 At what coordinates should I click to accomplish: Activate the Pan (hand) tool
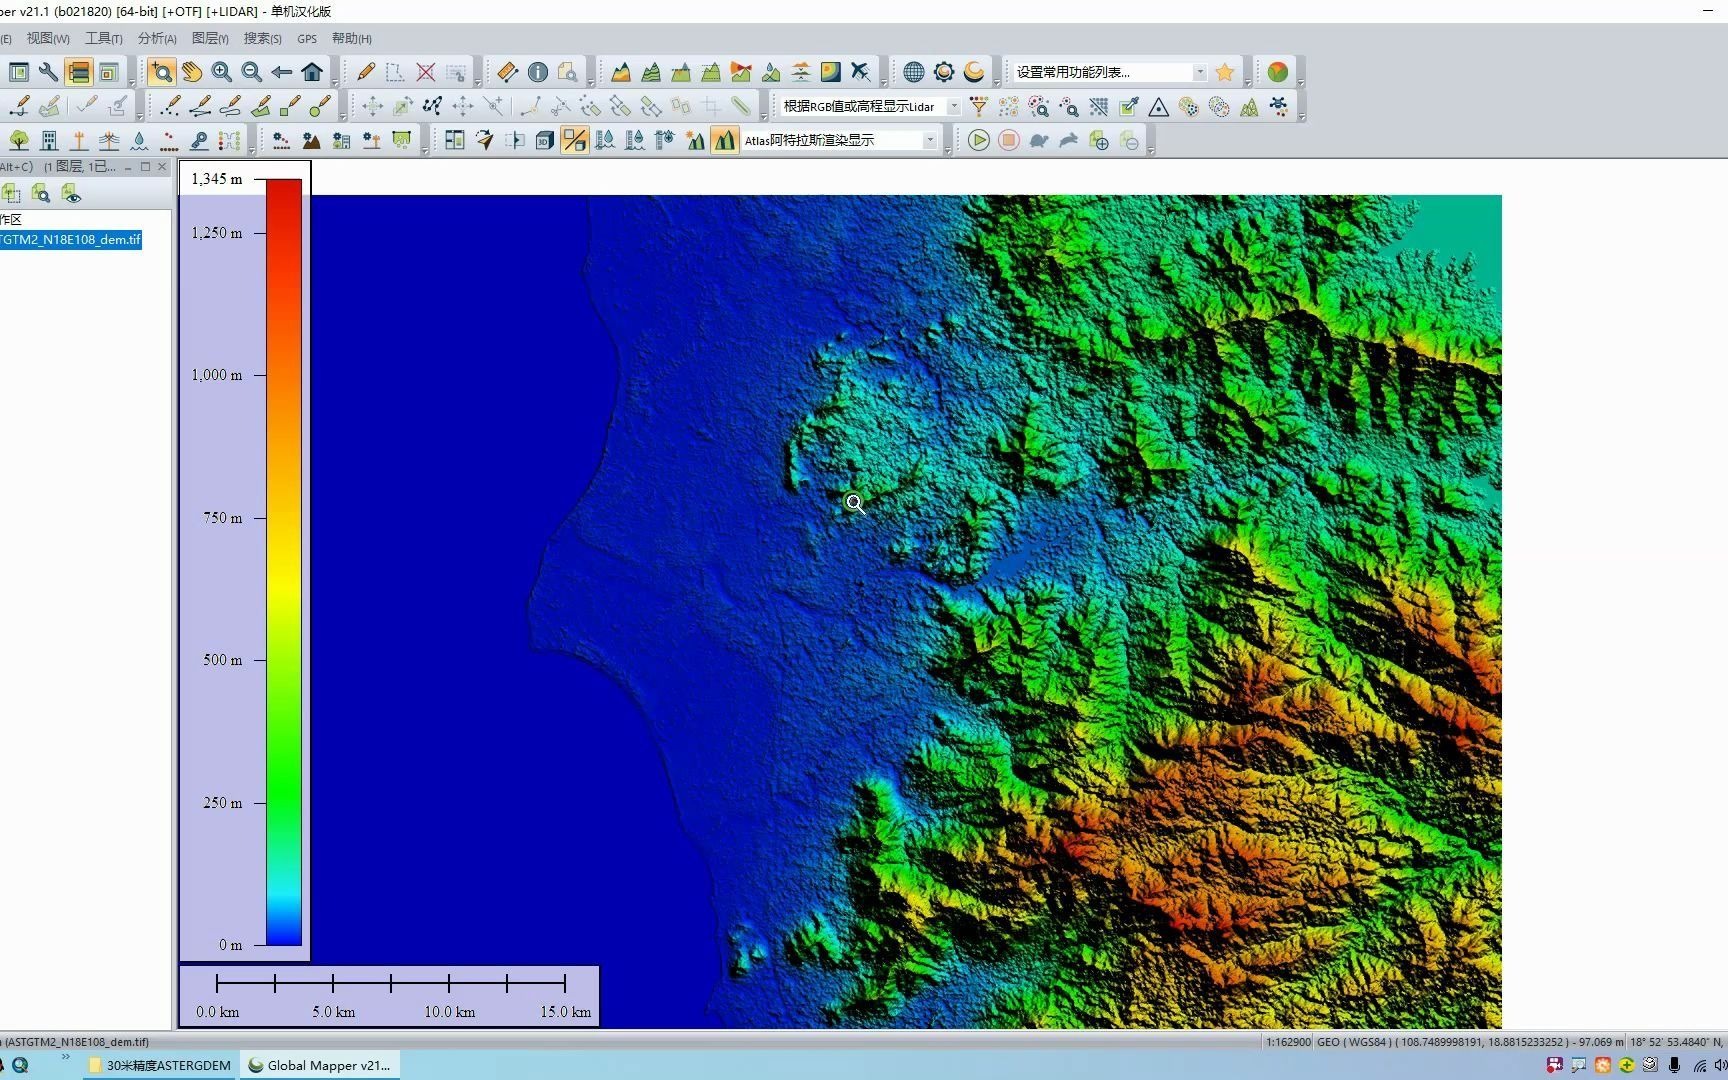(x=191, y=71)
